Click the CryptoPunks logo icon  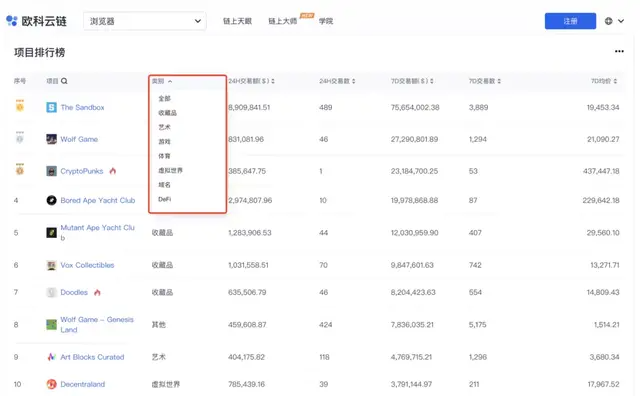pyautogui.click(x=51, y=171)
